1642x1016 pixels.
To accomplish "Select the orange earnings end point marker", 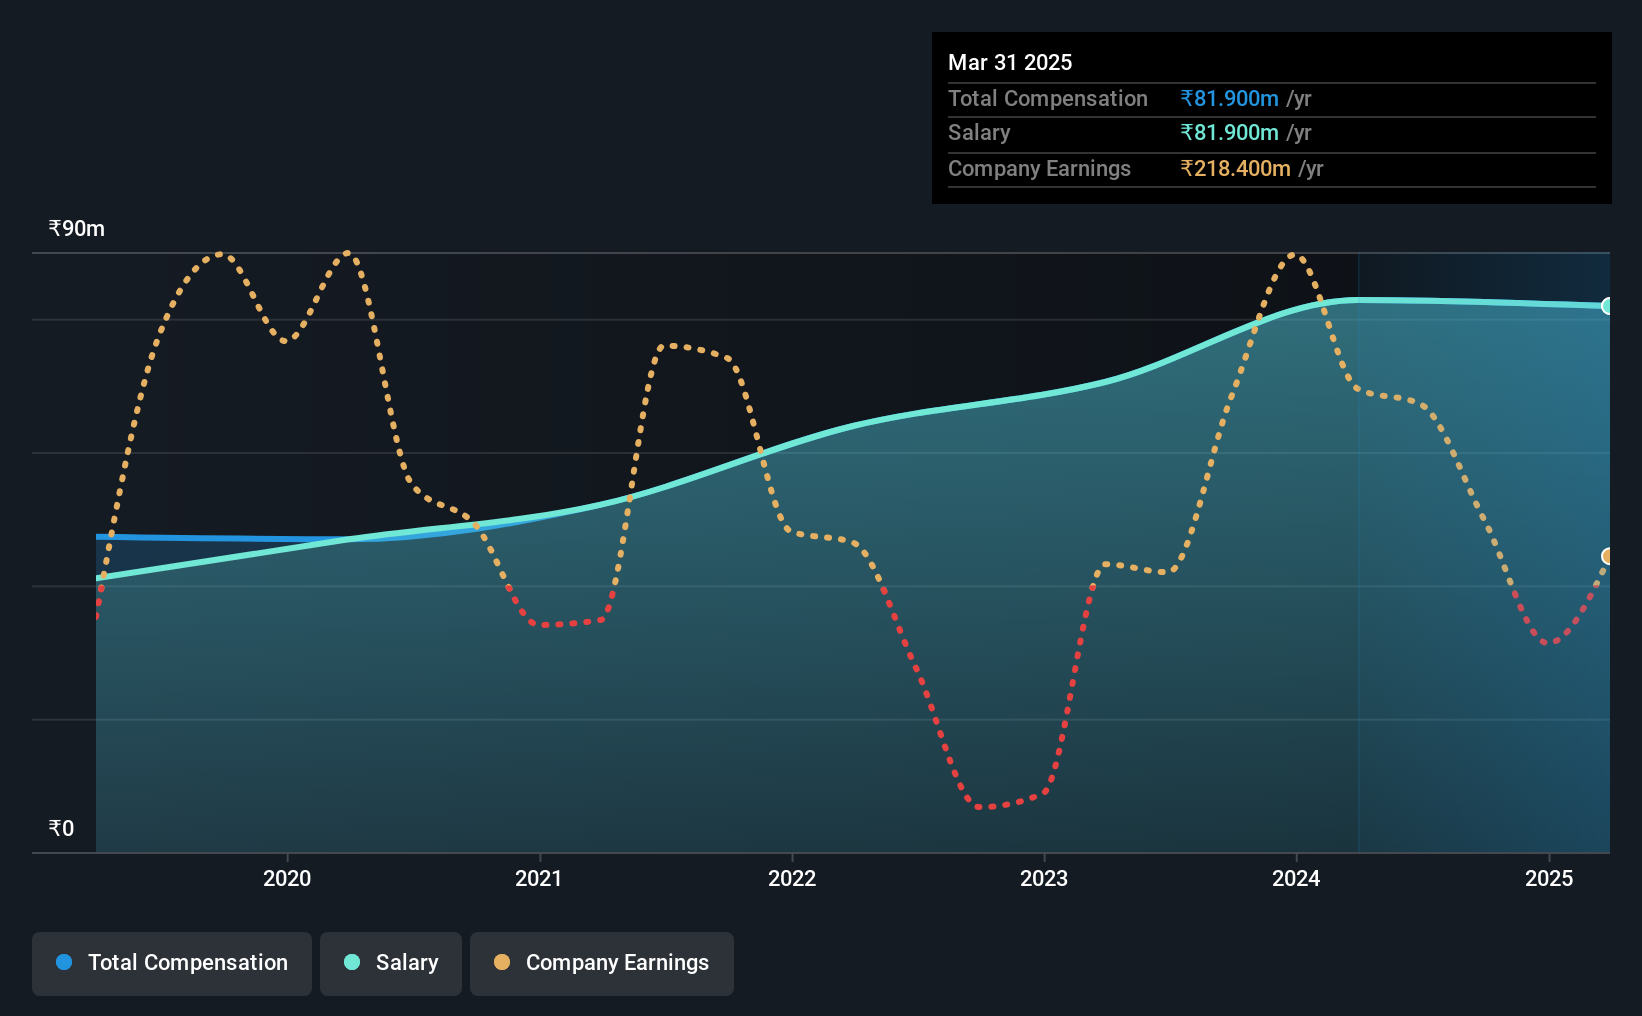I will tap(1608, 556).
